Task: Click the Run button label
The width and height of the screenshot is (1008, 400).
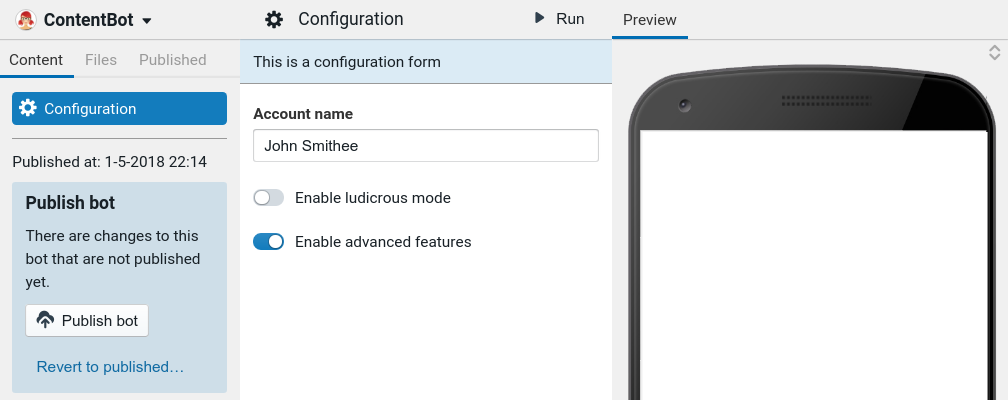Action: [x=570, y=18]
